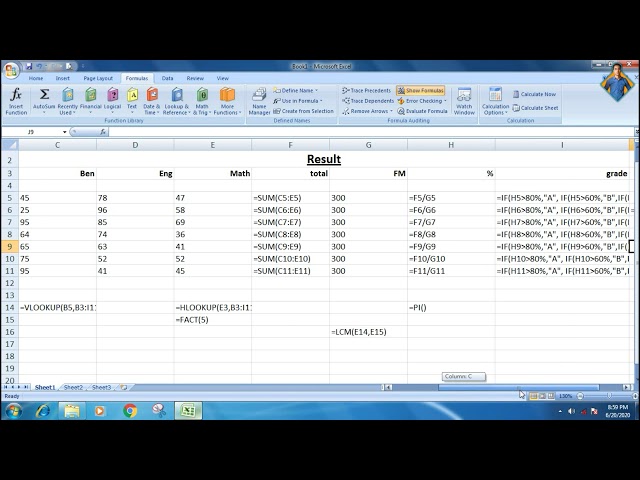Open the Error Checking dropdown arrow
Screen dimensions: 640x480
pos(445,101)
